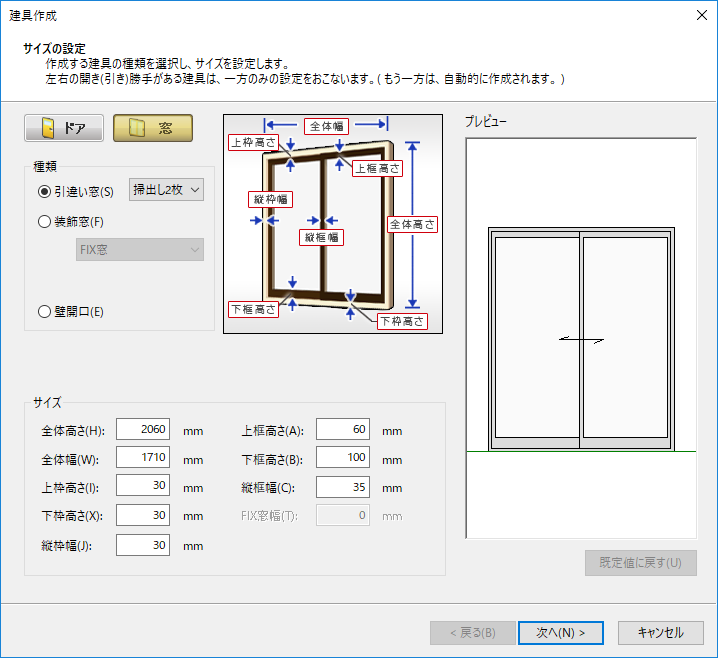Click the 全体高さ label in diagram
Viewport: 718px width, 658px height.
pos(412,224)
